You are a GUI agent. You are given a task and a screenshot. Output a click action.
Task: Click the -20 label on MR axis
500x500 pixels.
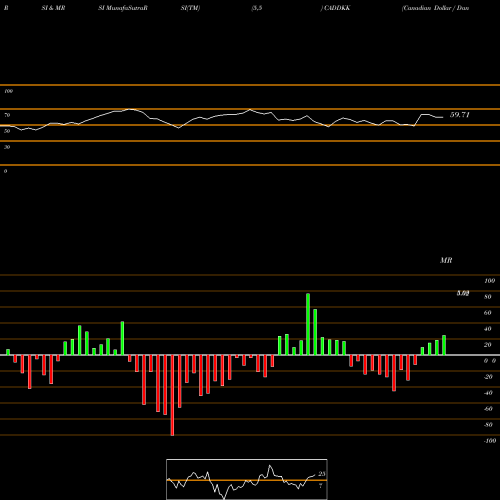[x=488, y=377]
